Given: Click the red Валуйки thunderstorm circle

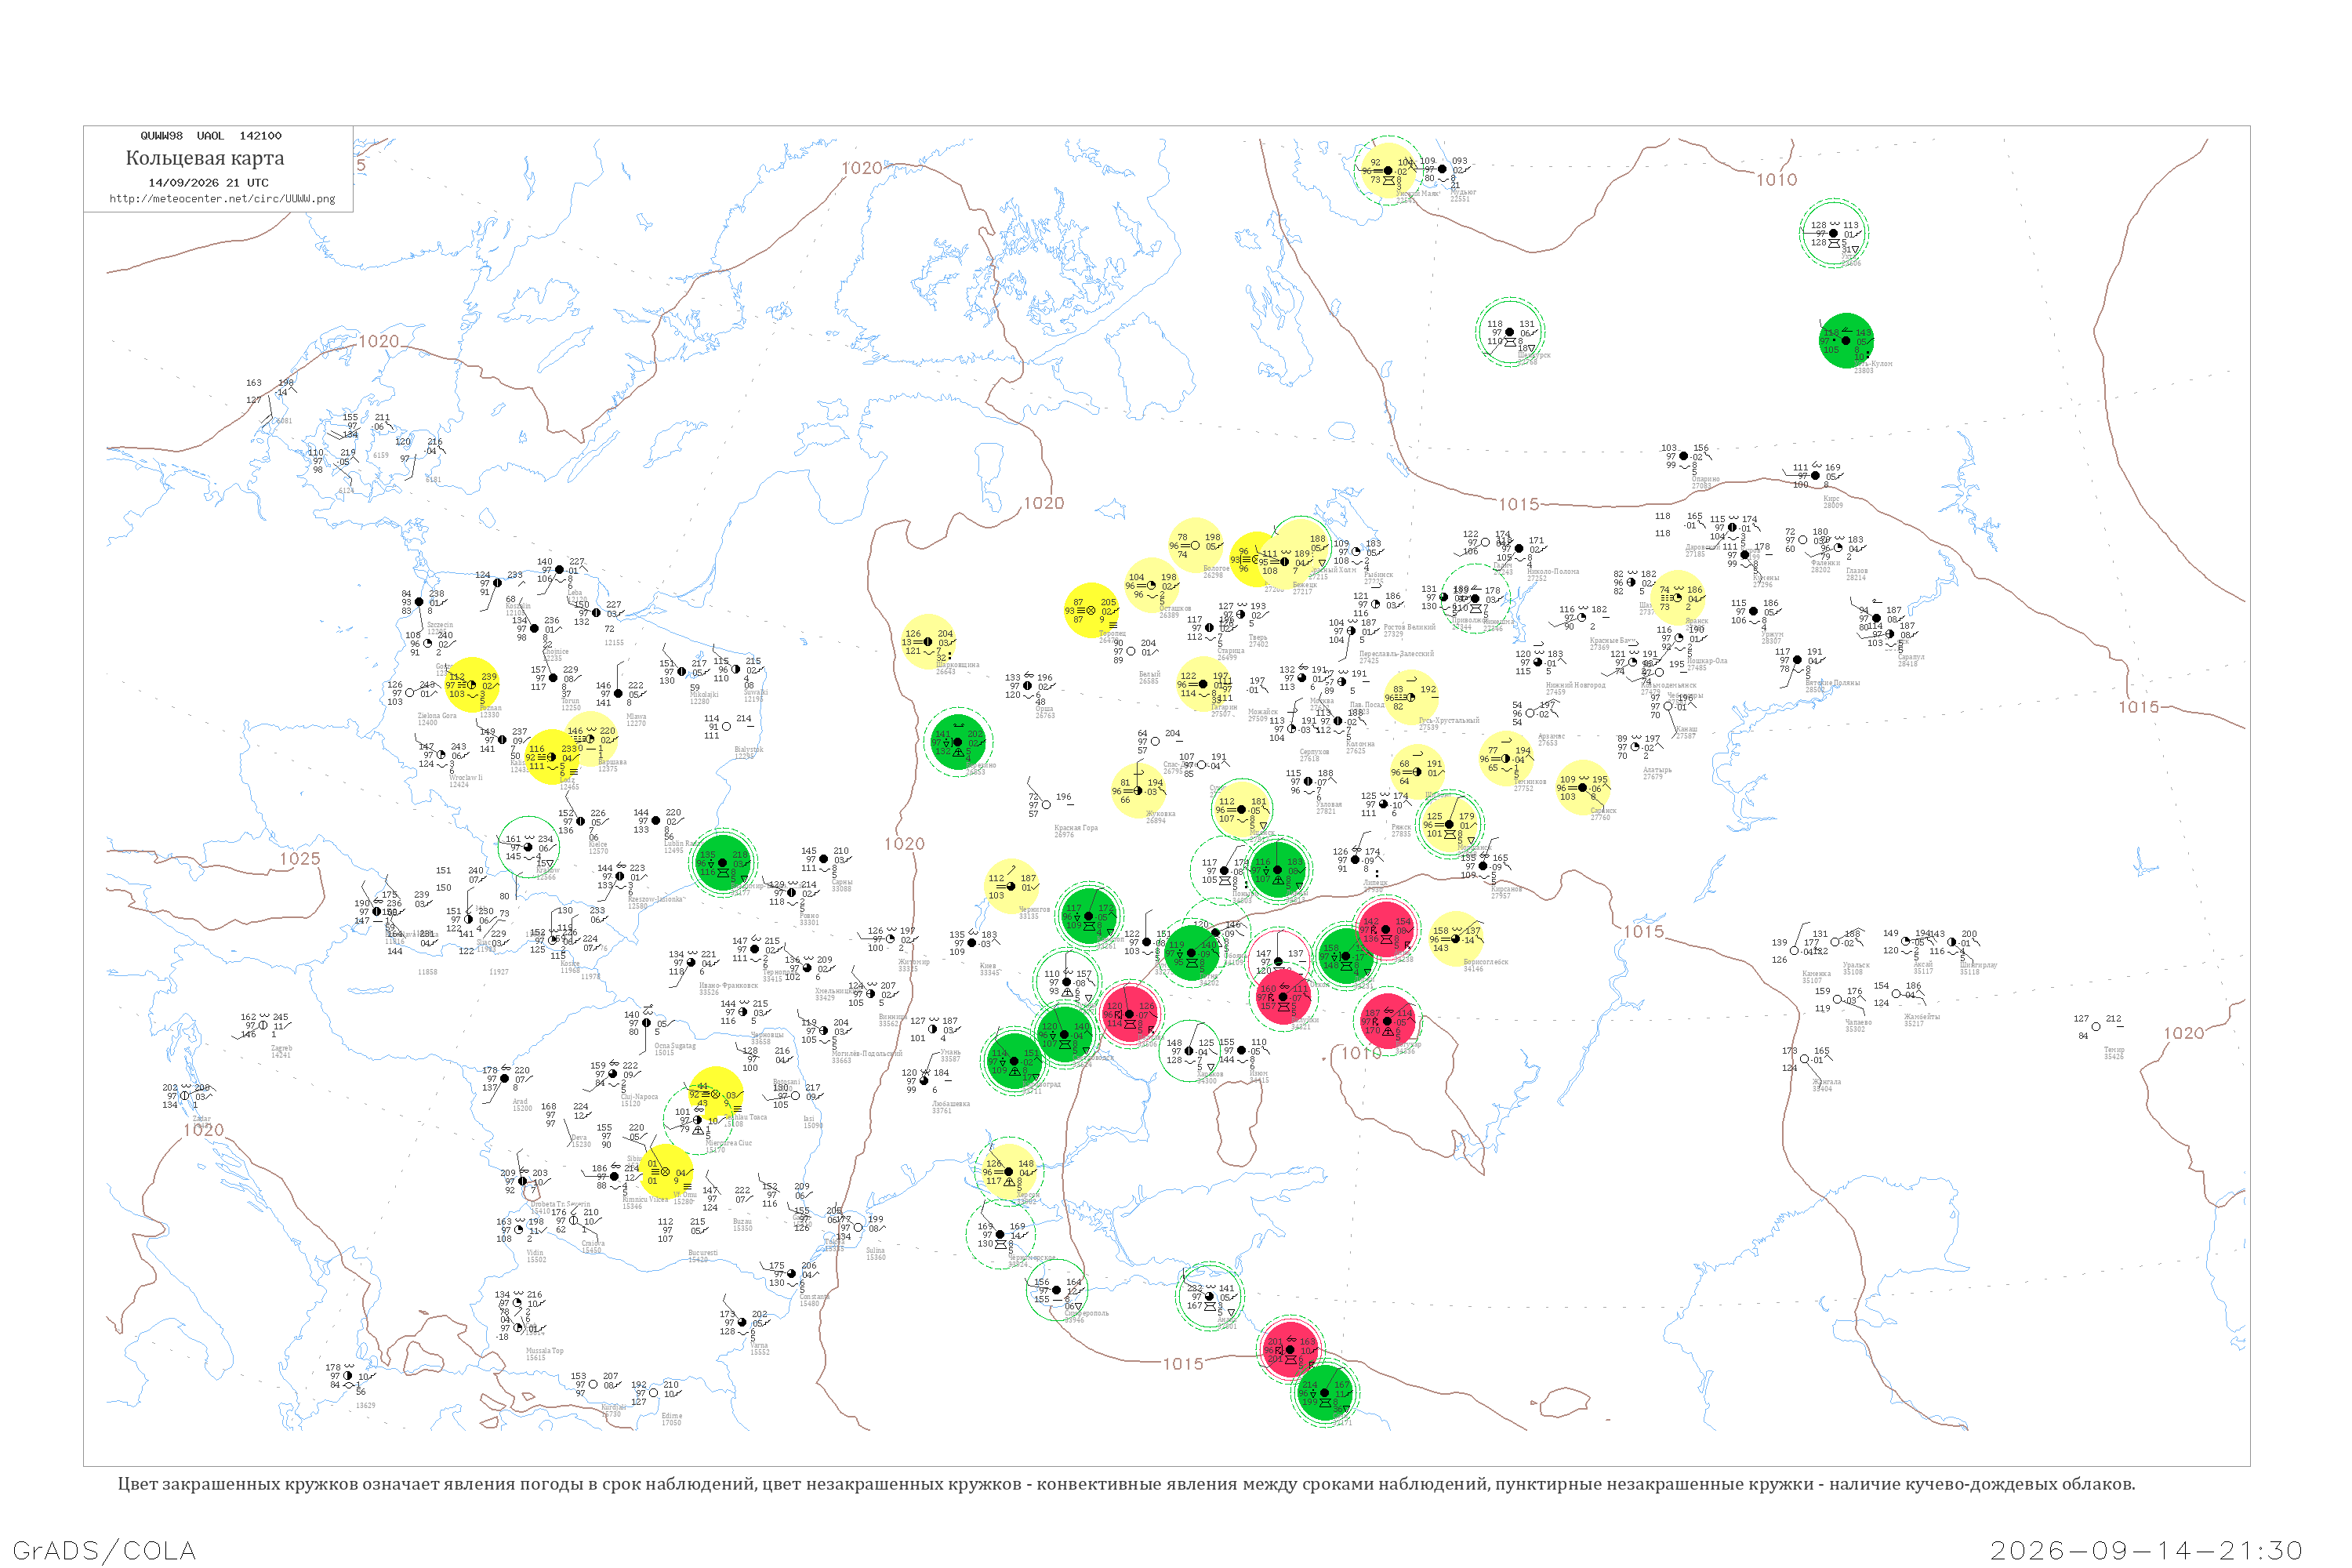Looking at the screenshot, I should (x=1283, y=997).
